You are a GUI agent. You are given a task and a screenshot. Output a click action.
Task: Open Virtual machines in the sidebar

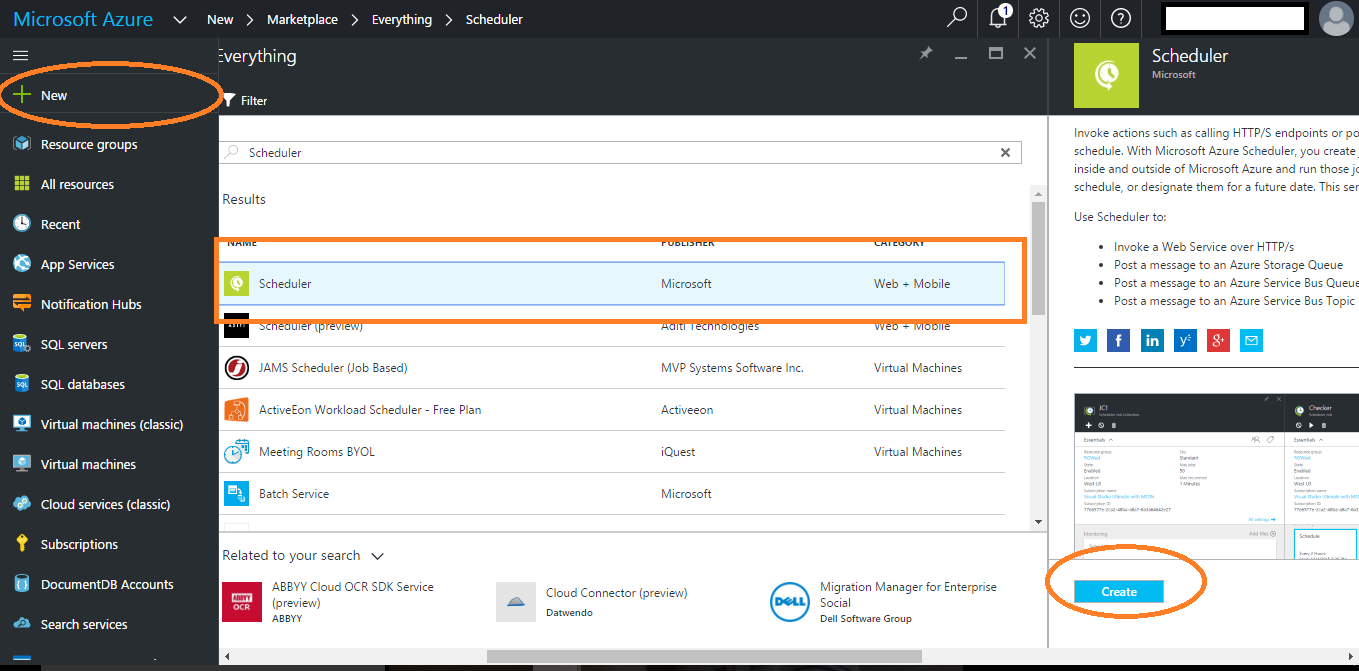coord(84,463)
